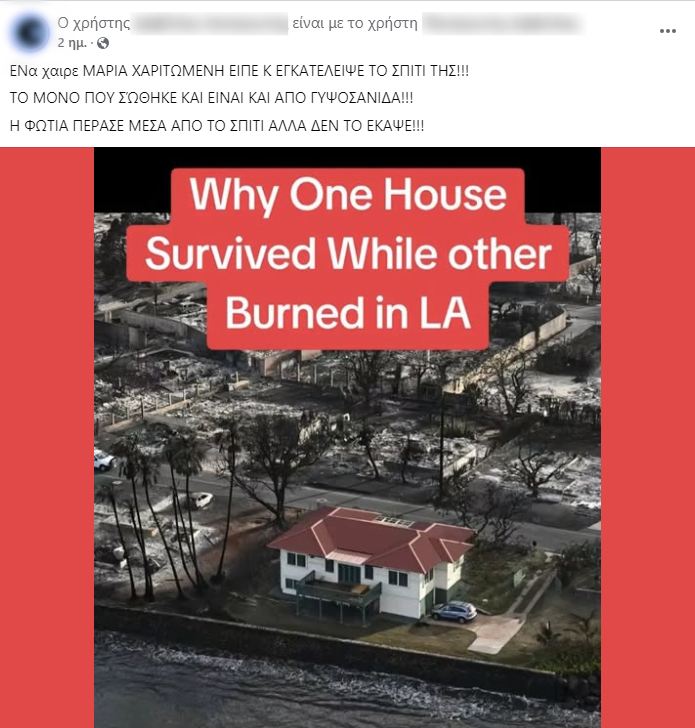Screen dimensions: 695x728
Task: Click the white vehicle at photo's left edge
Action: pyautogui.click(x=103, y=459)
